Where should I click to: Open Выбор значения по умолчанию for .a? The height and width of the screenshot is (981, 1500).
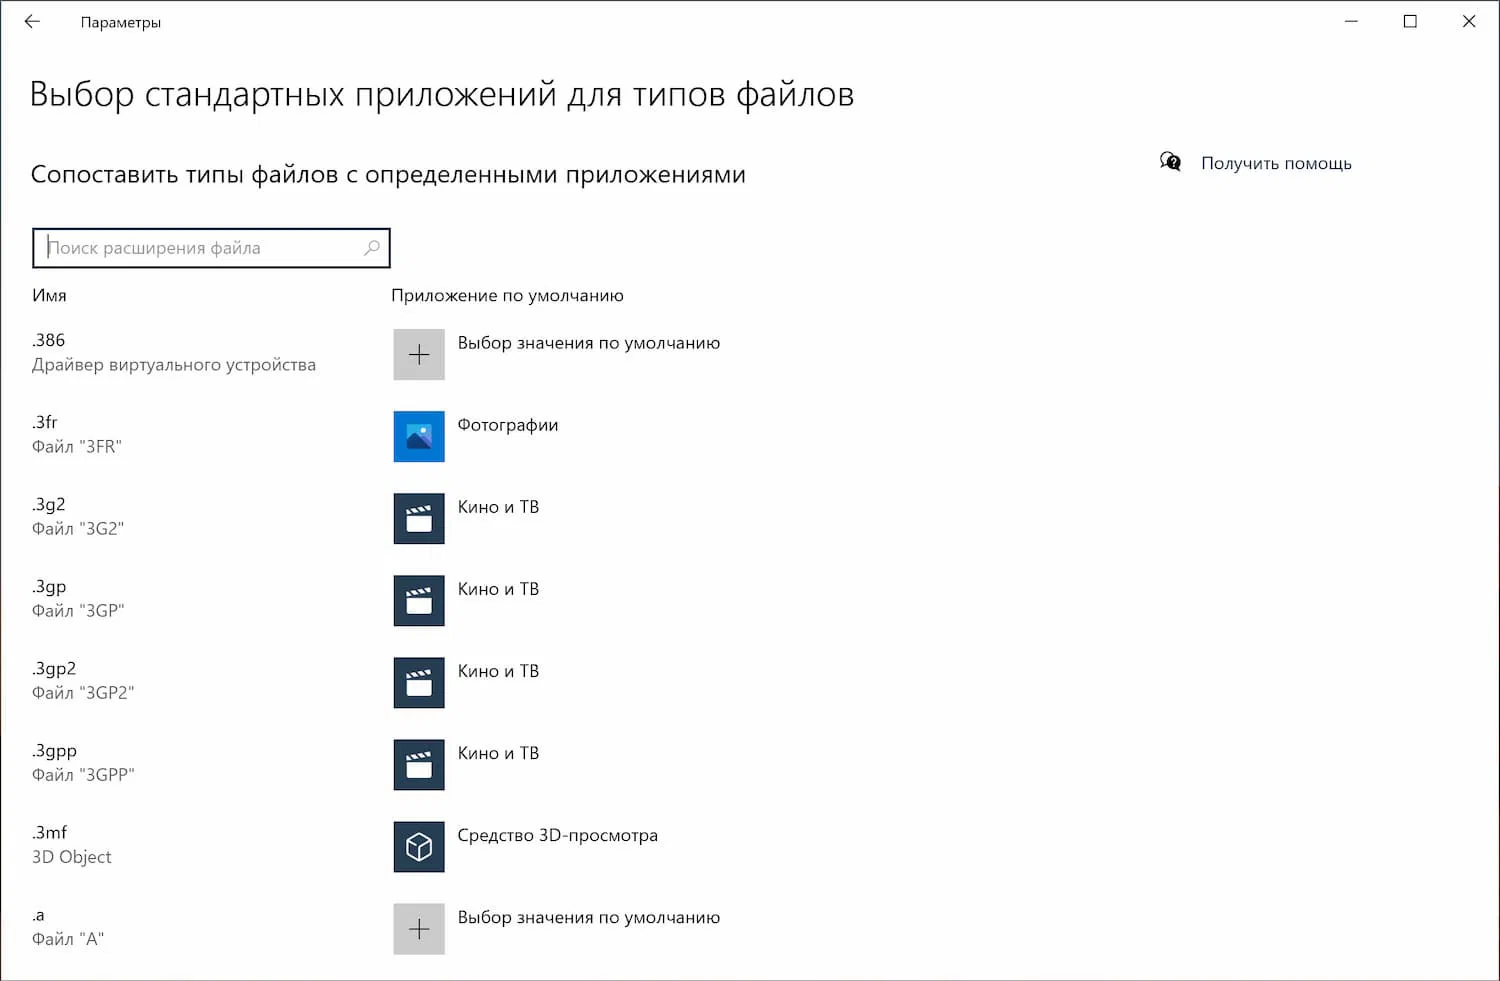[x=588, y=917]
